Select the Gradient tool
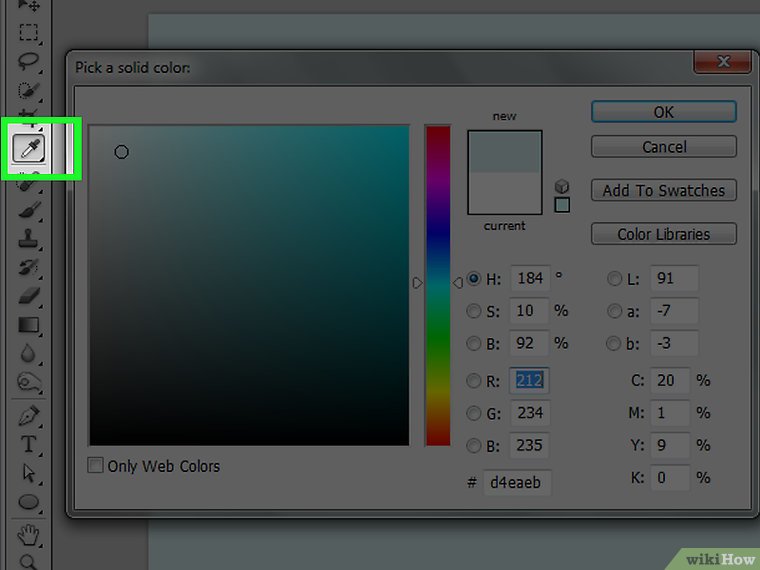Viewport: 760px width, 570px height. (28, 325)
